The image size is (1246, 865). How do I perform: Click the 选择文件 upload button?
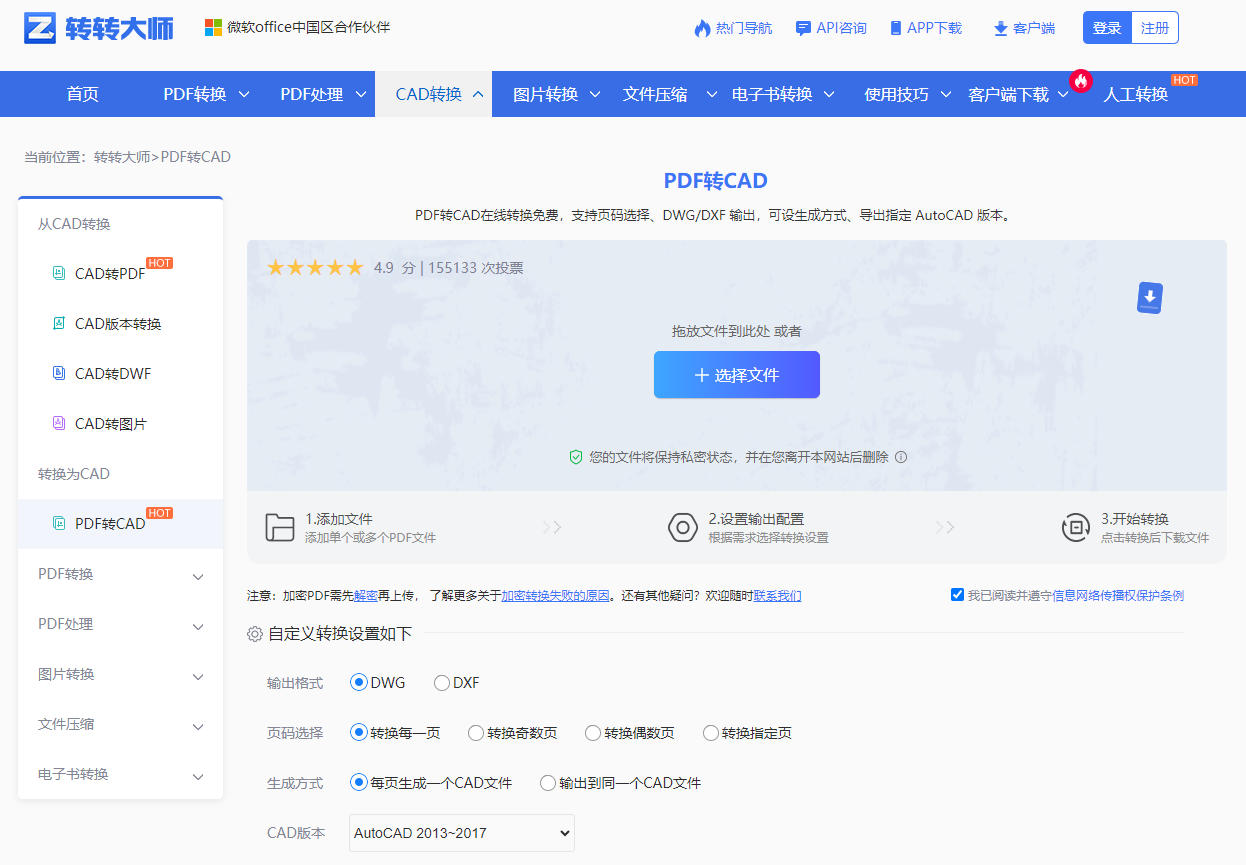[736, 374]
